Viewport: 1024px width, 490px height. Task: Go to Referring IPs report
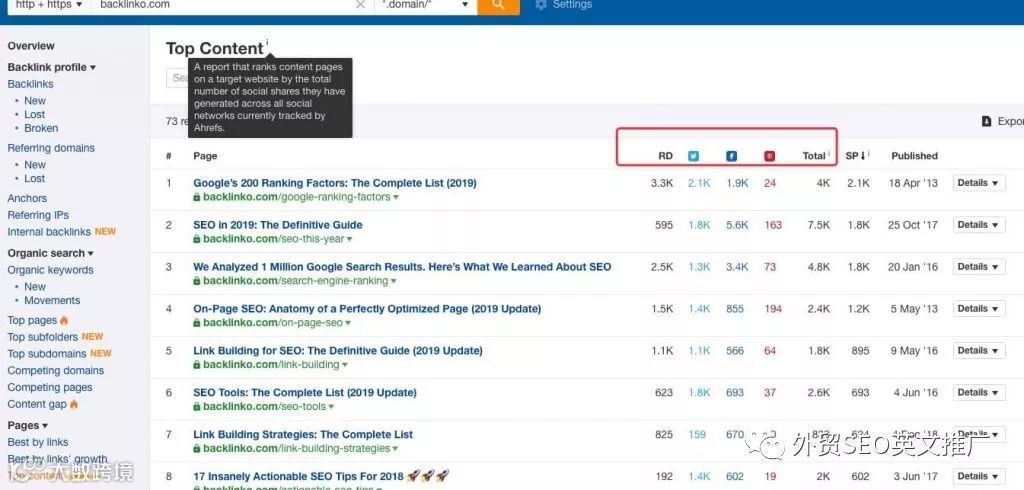[x=38, y=215]
